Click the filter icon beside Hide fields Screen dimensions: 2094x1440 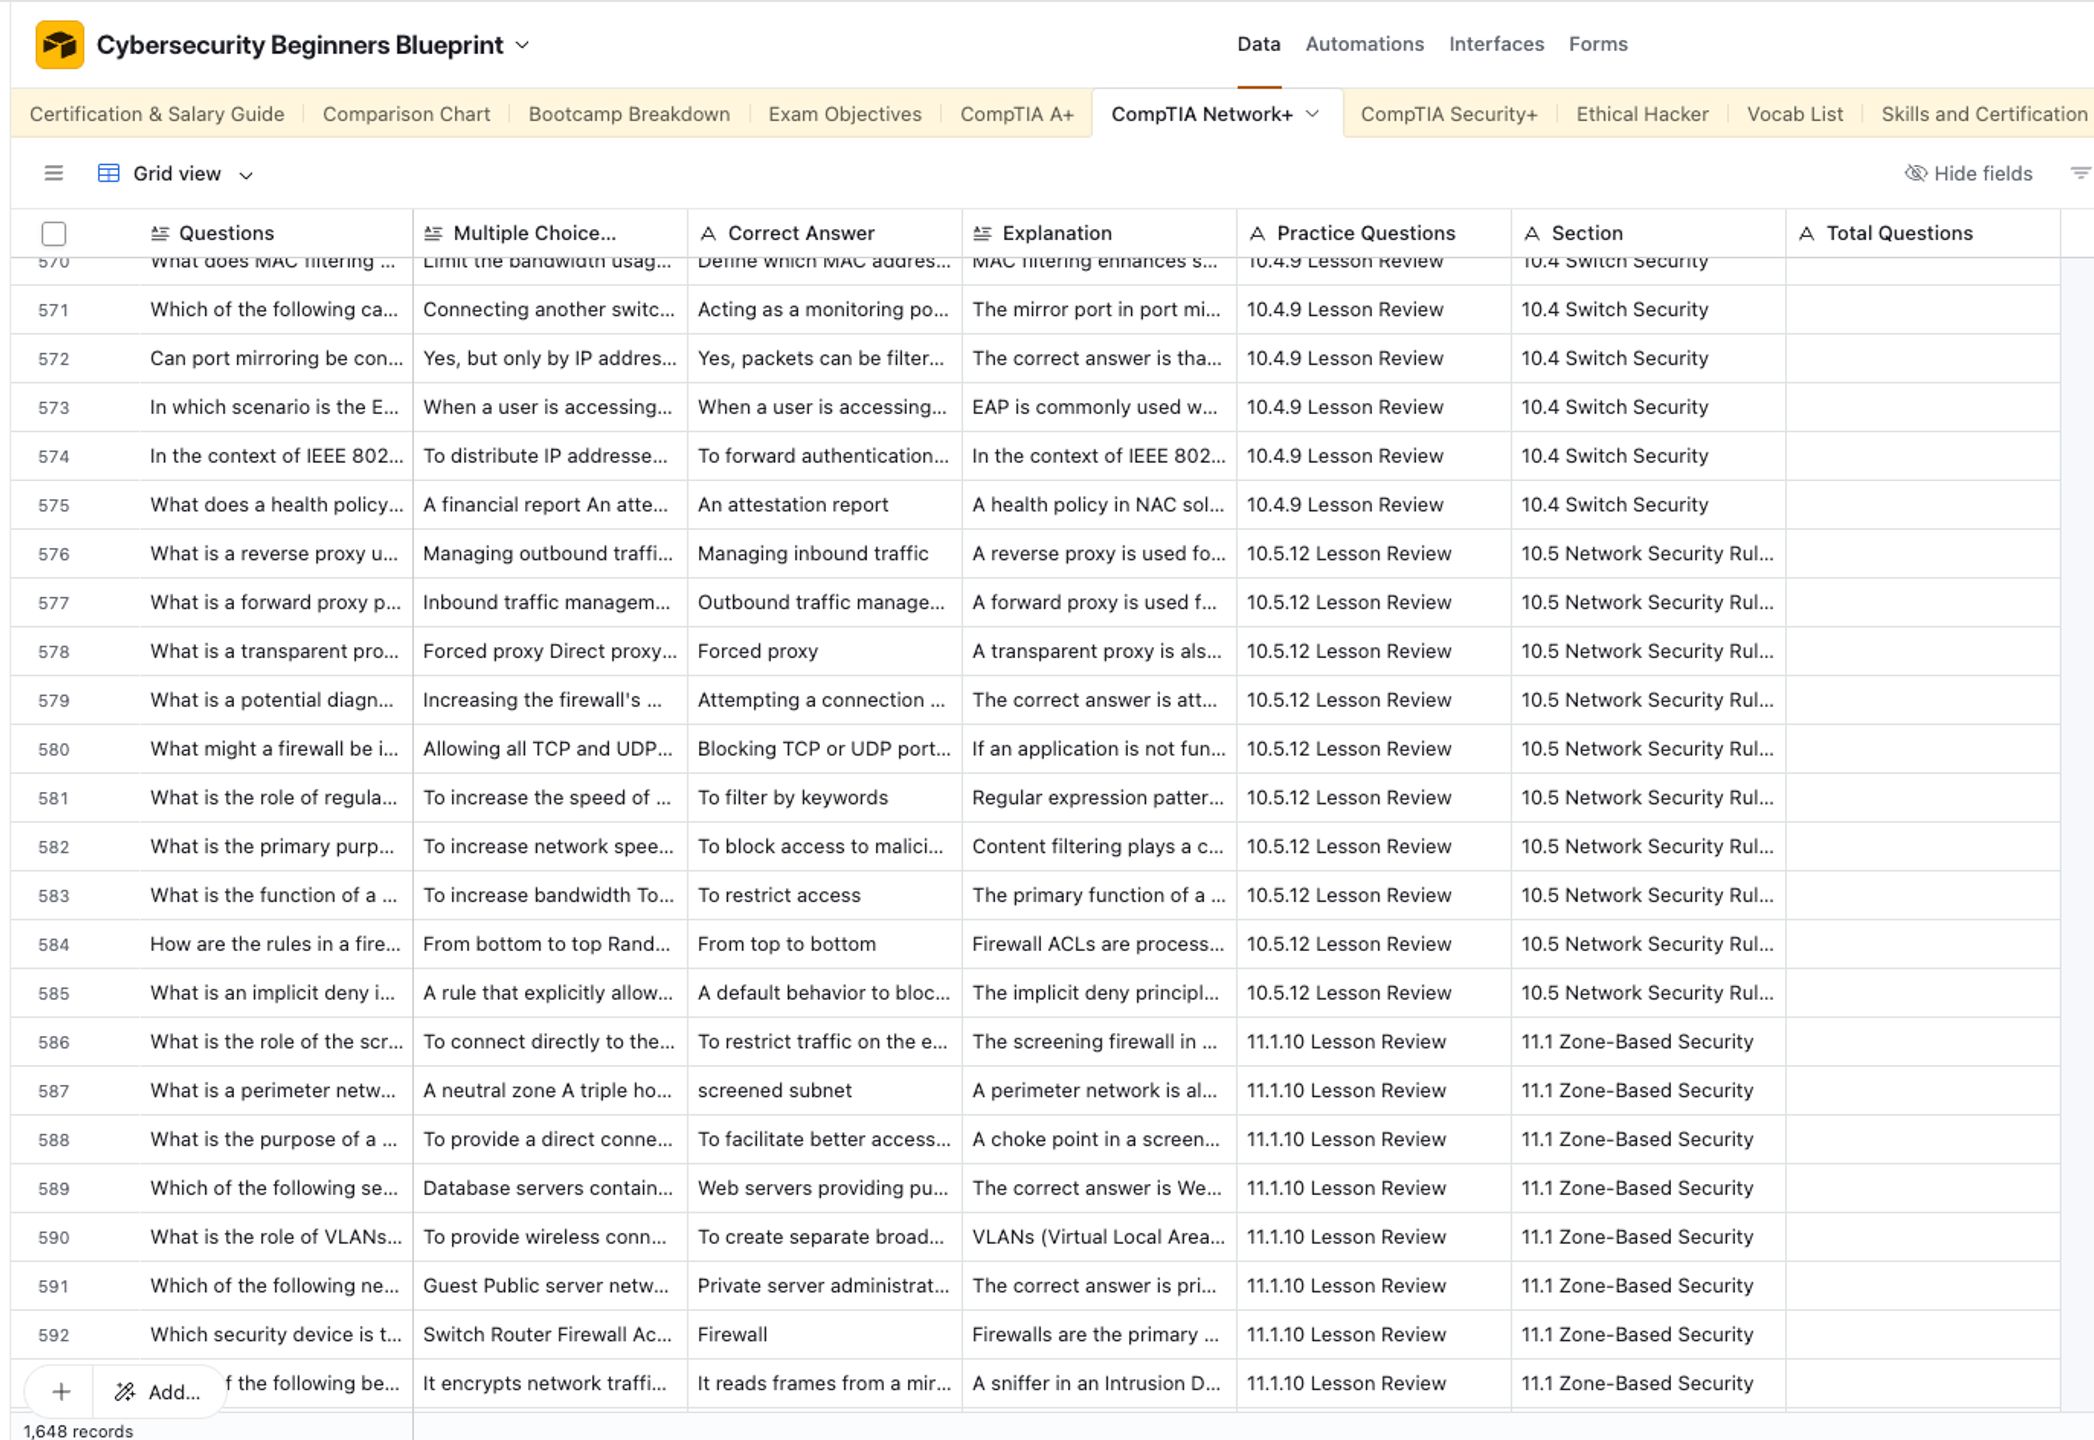(x=2080, y=173)
